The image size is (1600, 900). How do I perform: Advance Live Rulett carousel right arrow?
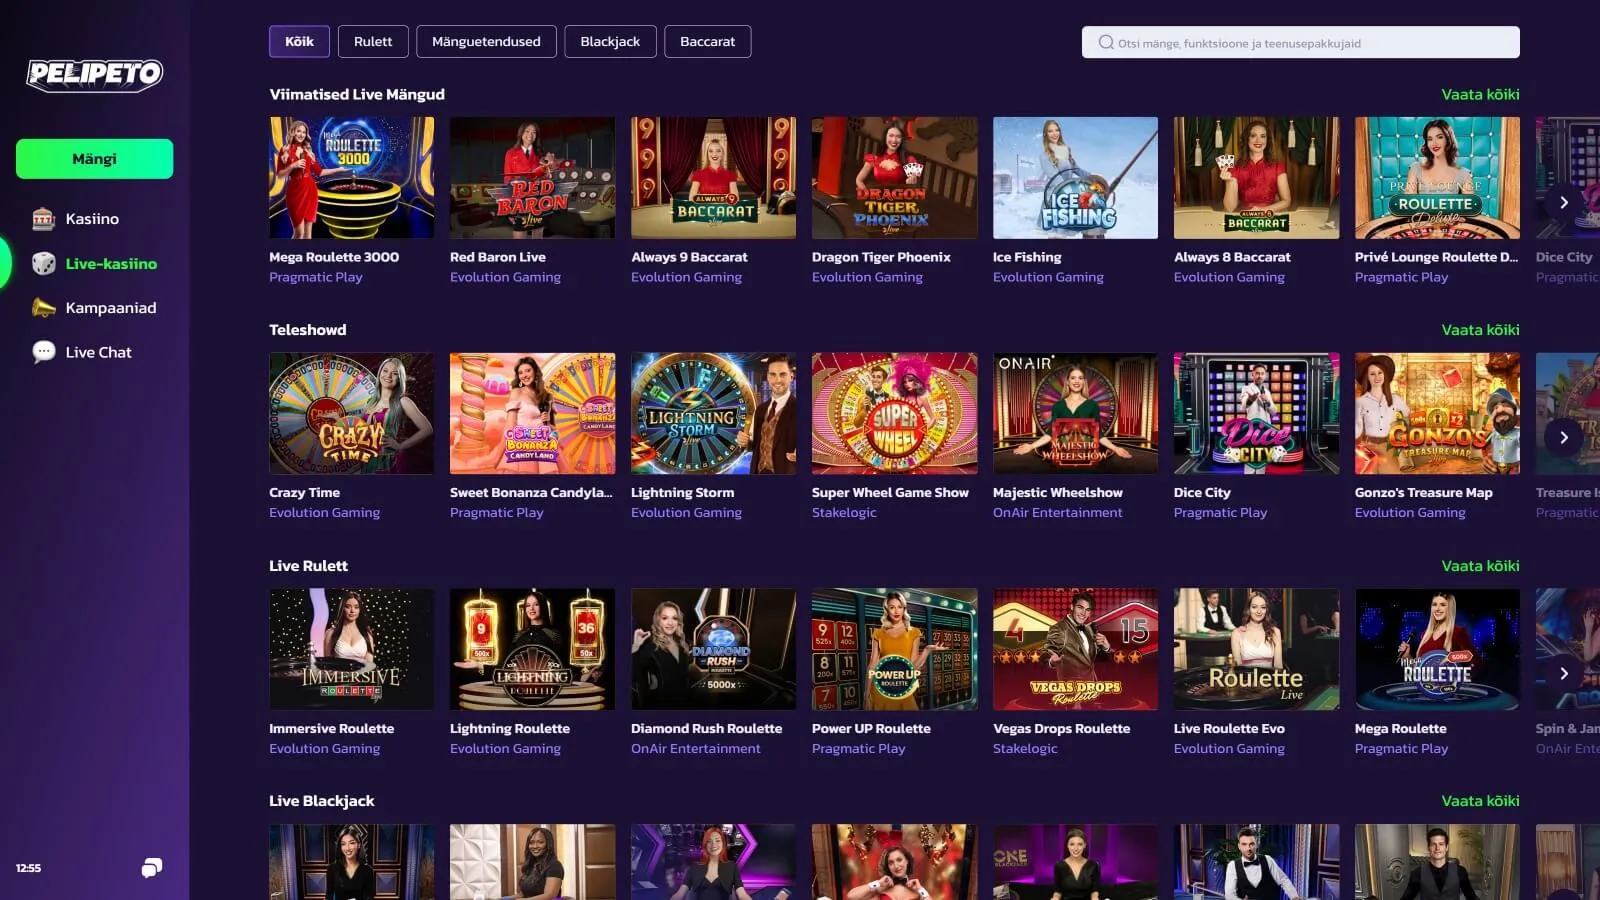coord(1564,673)
